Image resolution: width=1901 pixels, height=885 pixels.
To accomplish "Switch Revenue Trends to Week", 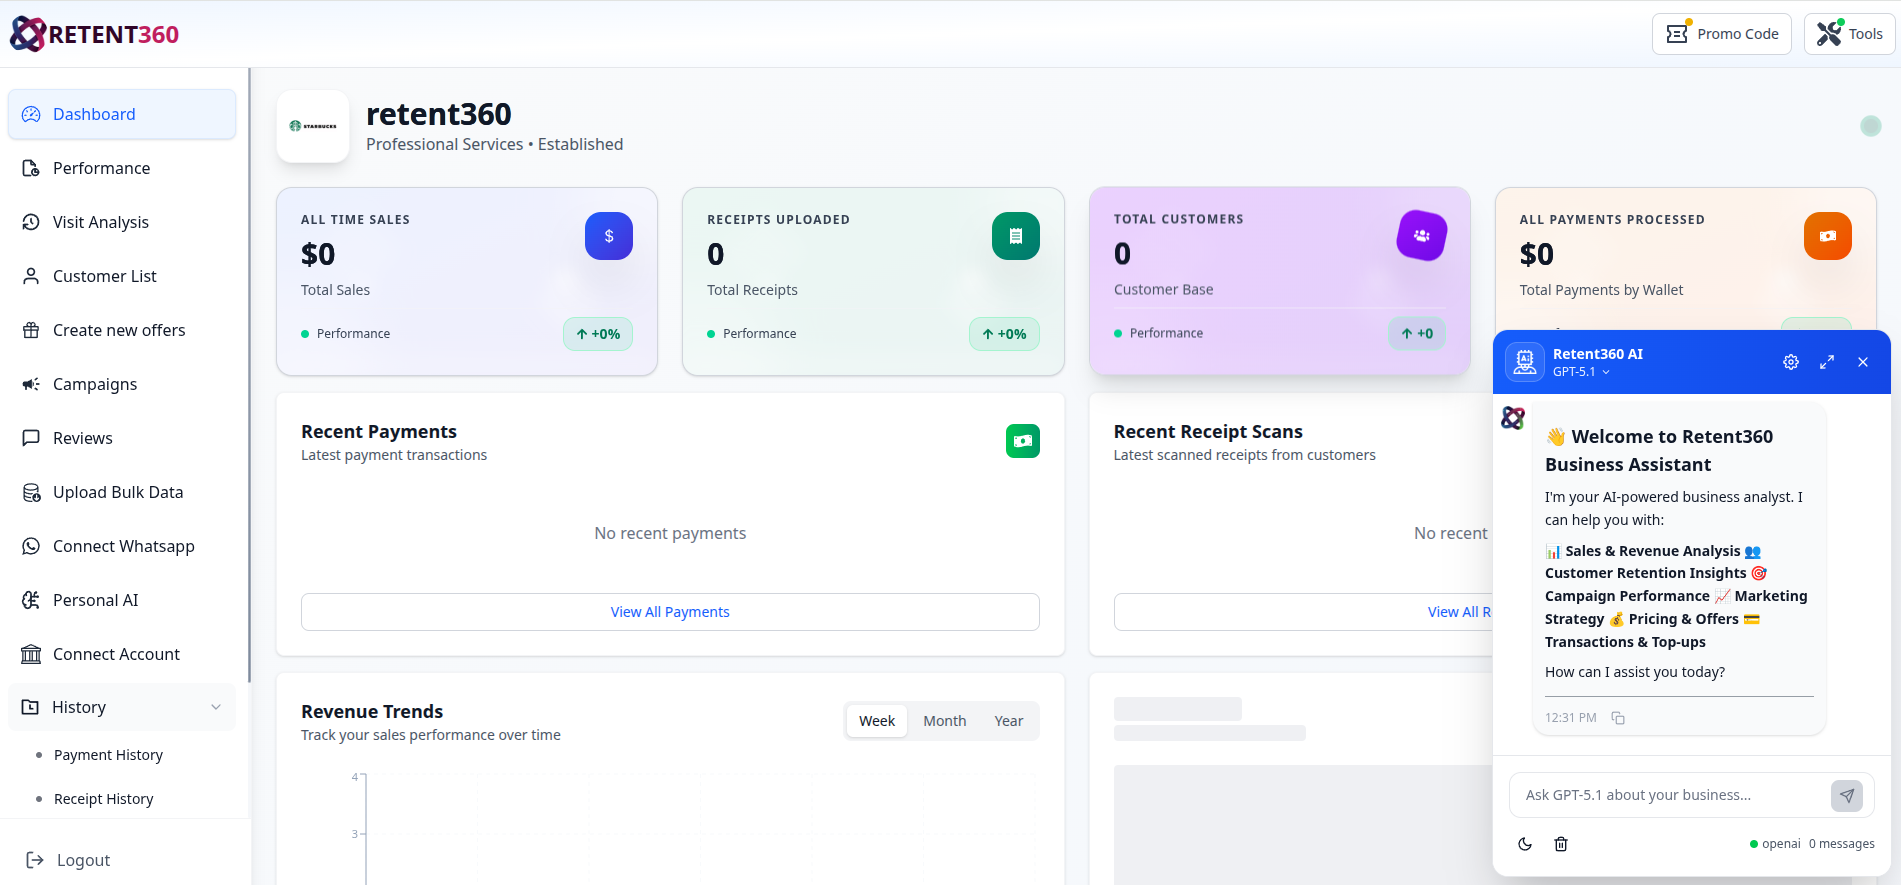I will (877, 721).
